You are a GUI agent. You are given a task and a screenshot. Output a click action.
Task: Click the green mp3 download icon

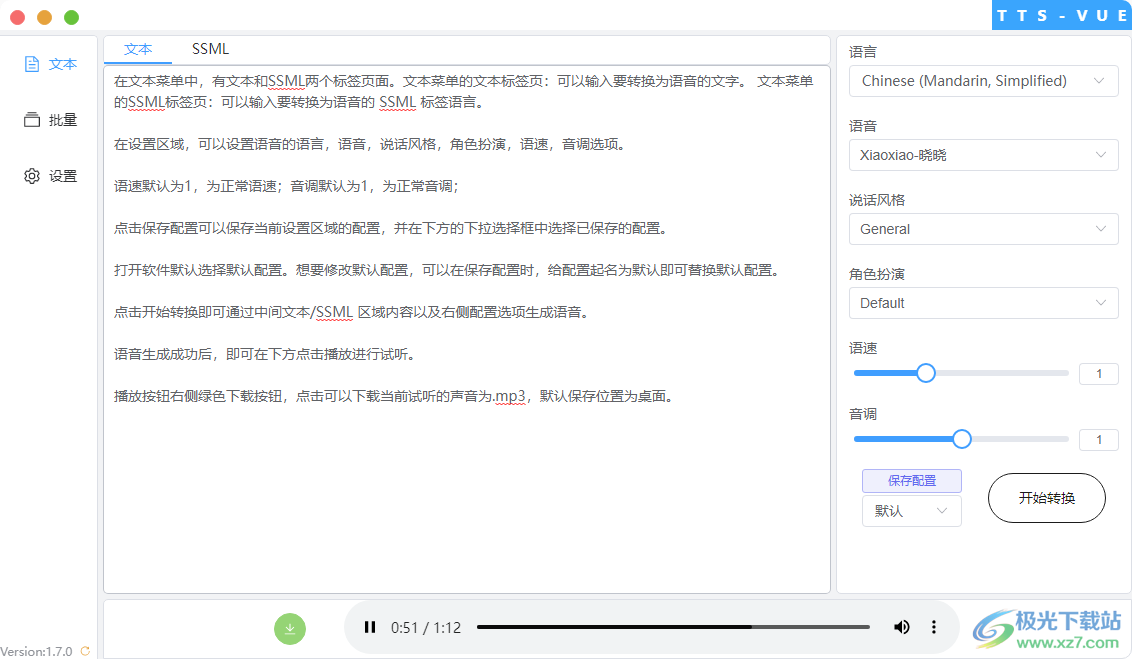pyautogui.click(x=290, y=628)
